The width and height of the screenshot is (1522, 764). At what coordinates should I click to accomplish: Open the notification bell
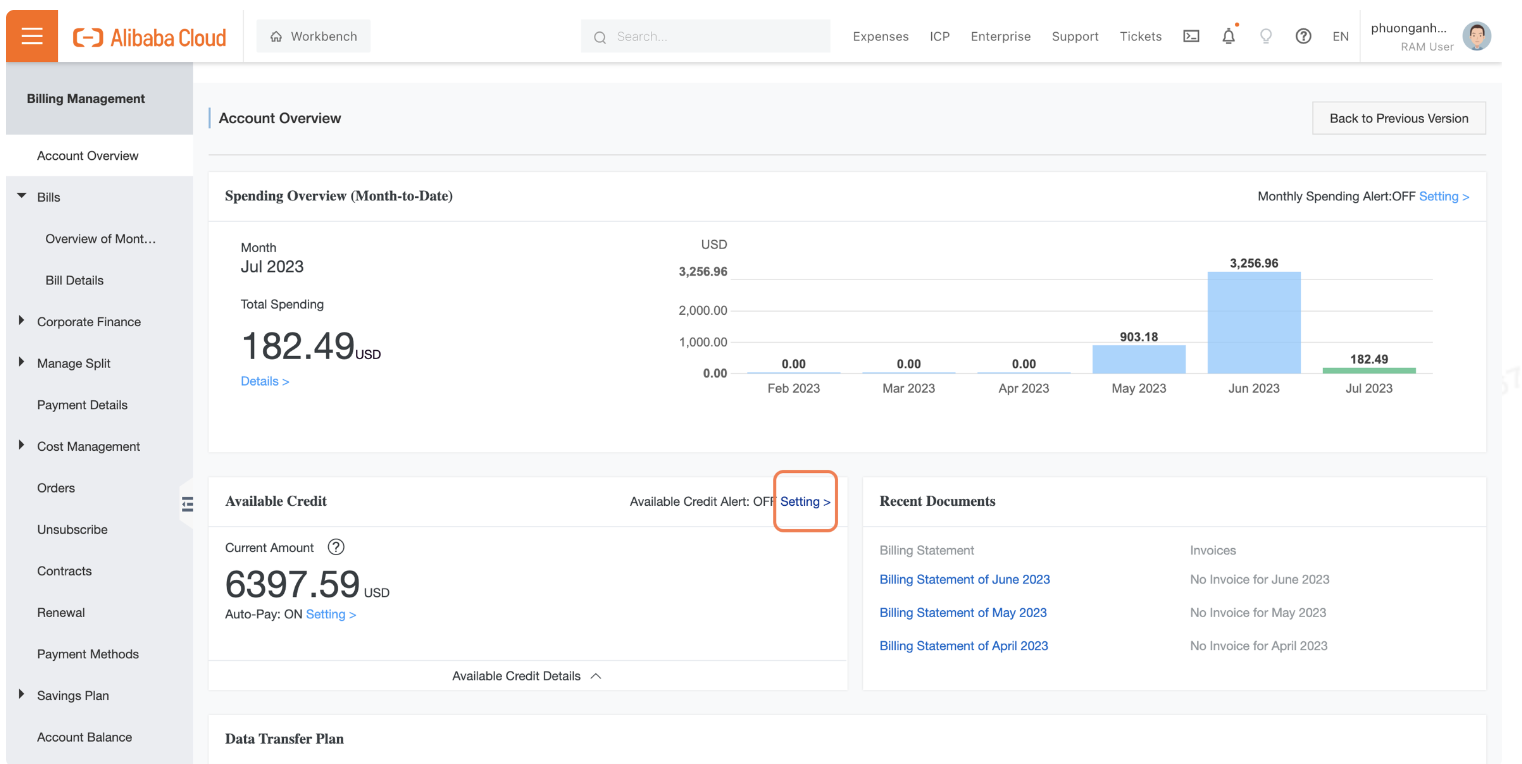(x=1228, y=36)
